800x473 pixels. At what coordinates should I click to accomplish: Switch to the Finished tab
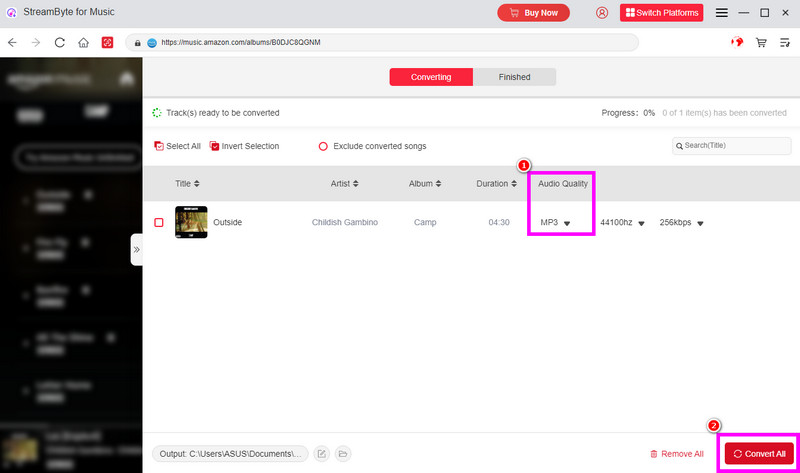click(514, 77)
